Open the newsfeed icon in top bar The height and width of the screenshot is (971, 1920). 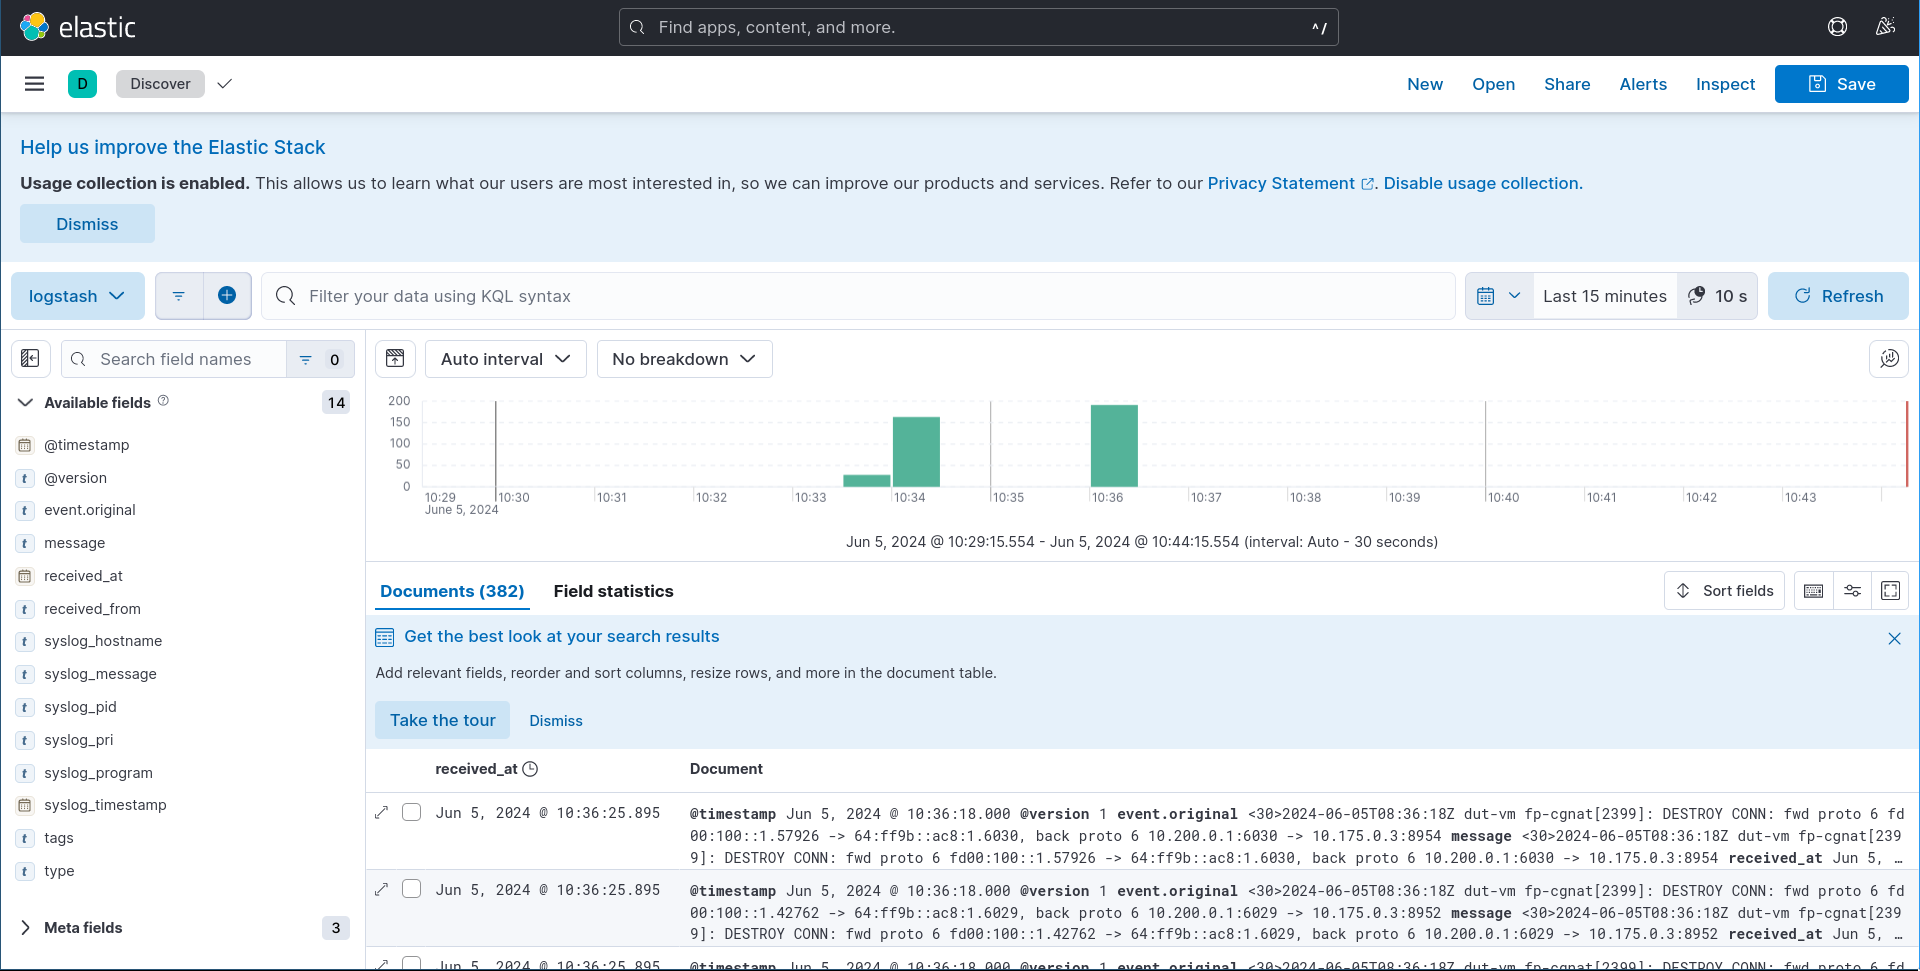[x=1885, y=27]
